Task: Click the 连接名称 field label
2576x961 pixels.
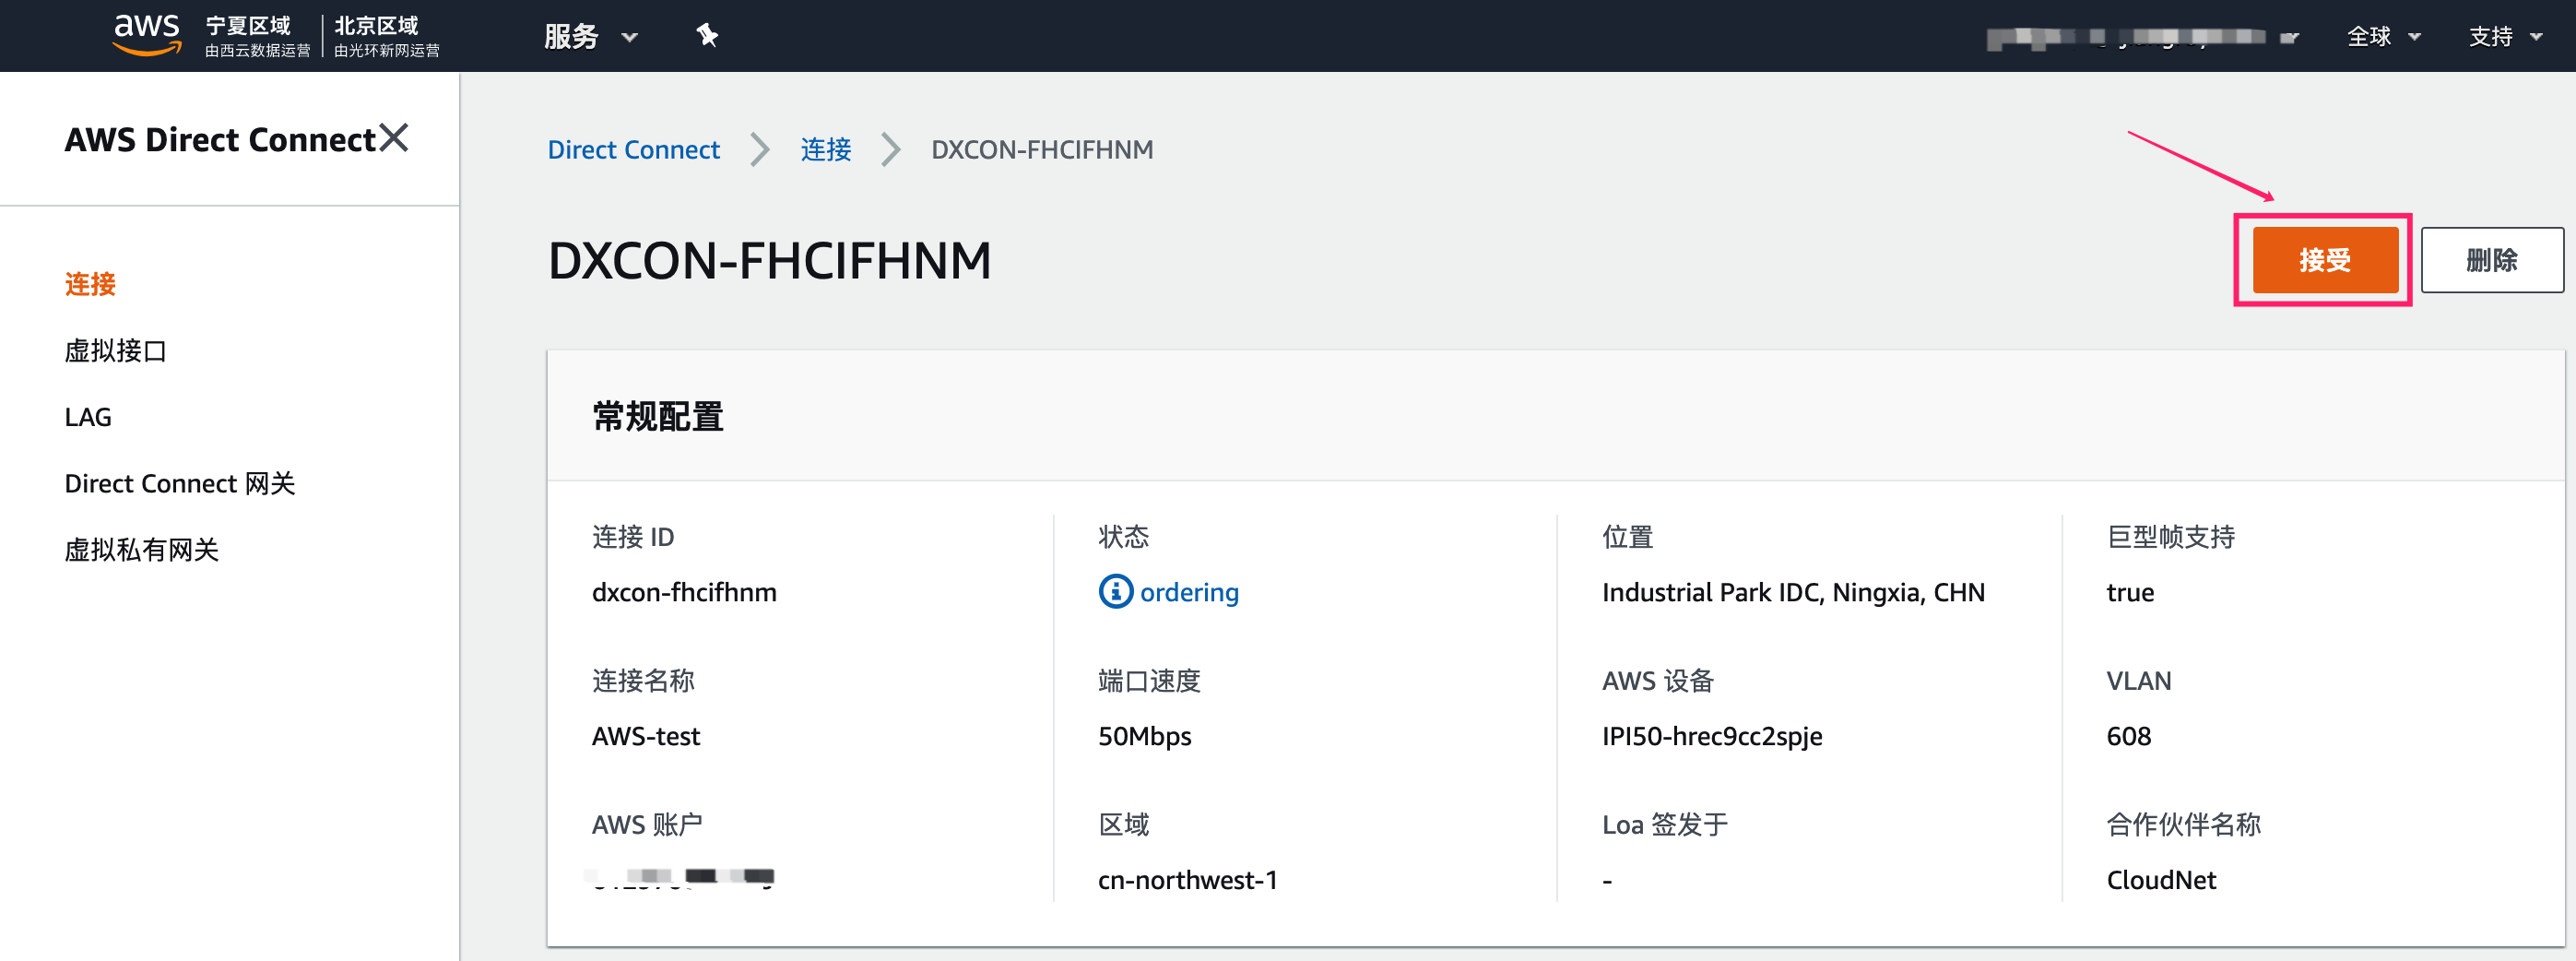Action: [642, 681]
